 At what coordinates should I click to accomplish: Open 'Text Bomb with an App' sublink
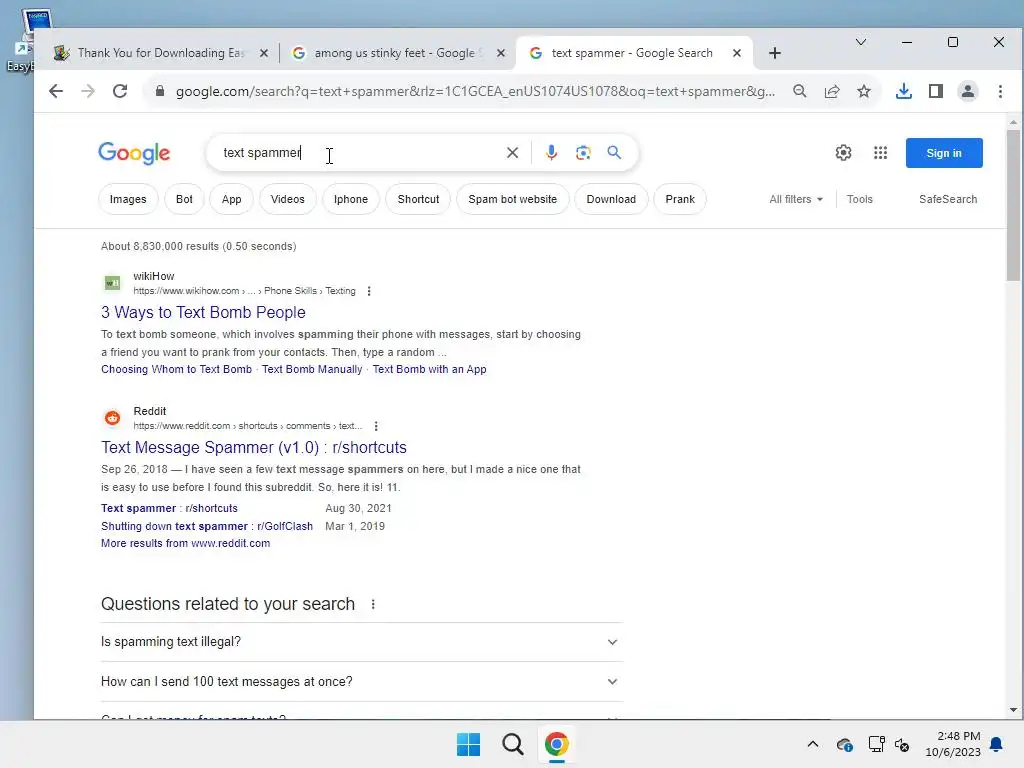click(x=429, y=369)
